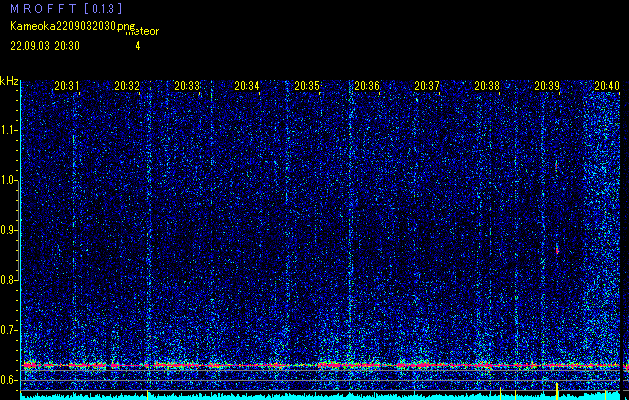Click the MROFFT [0.1.3] title text
The width and height of the screenshot is (629, 400).
[x=66, y=8]
